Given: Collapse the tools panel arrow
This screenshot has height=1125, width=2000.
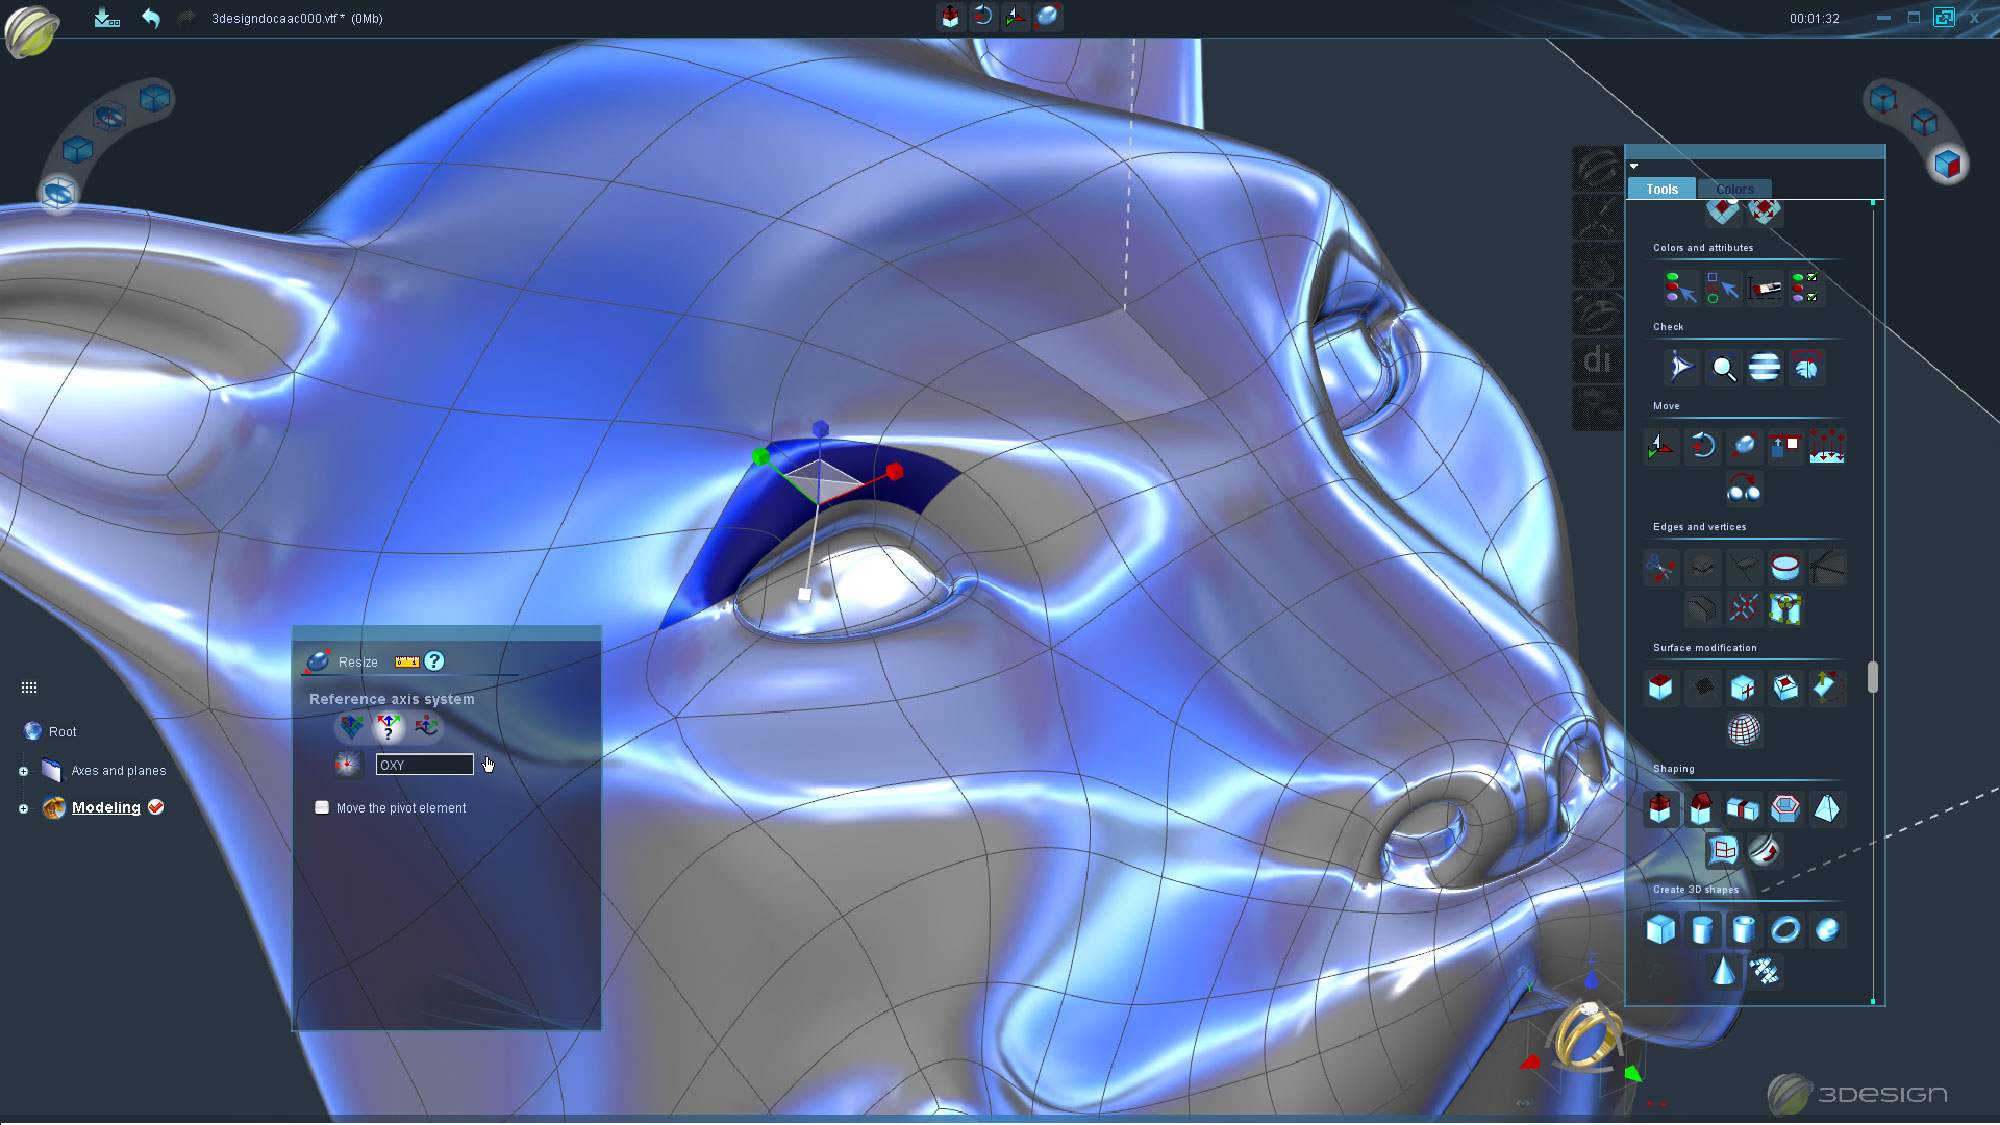Looking at the screenshot, I should tap(1634, 167).
